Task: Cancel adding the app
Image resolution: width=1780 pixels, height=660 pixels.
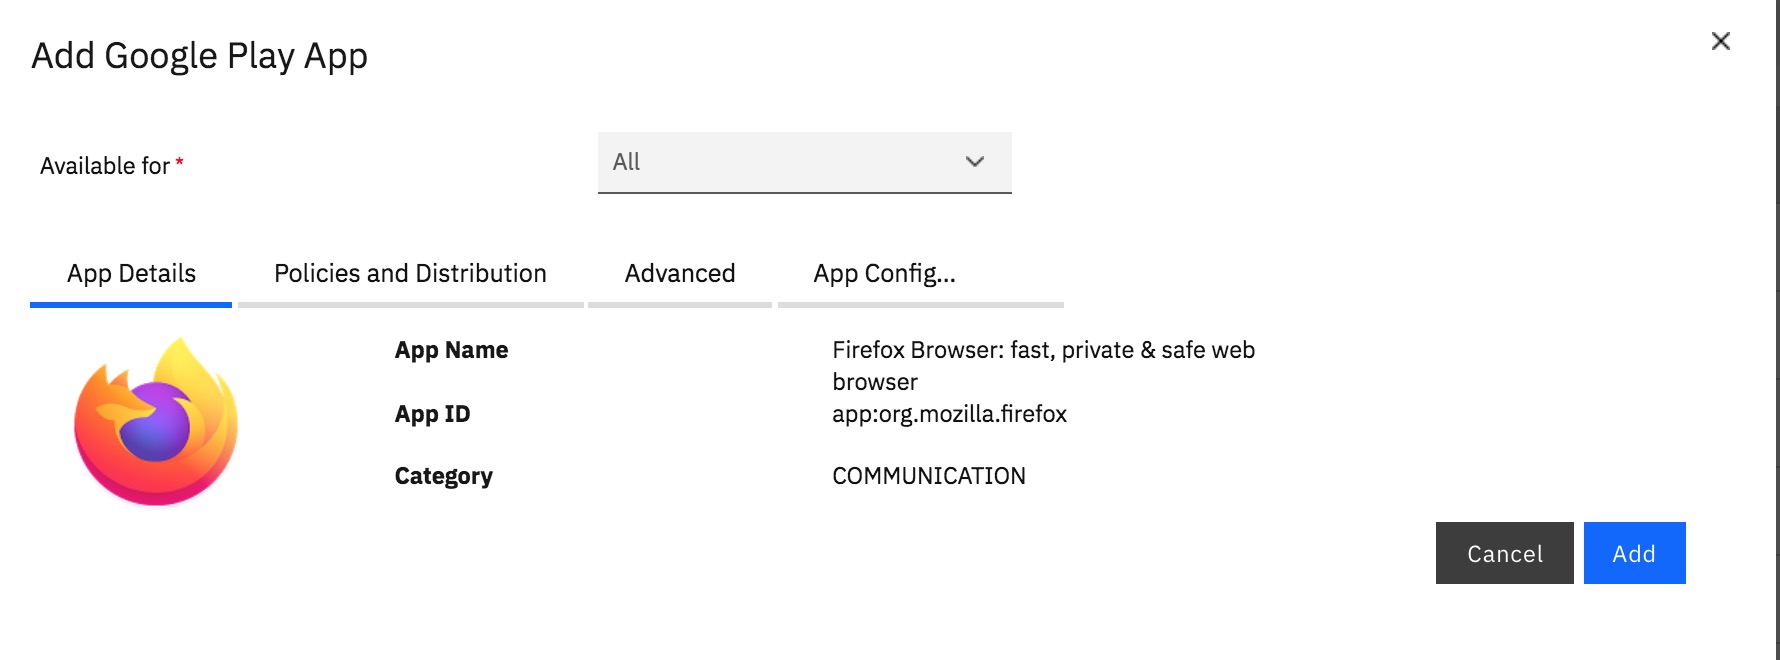Action: [1504, 553]
